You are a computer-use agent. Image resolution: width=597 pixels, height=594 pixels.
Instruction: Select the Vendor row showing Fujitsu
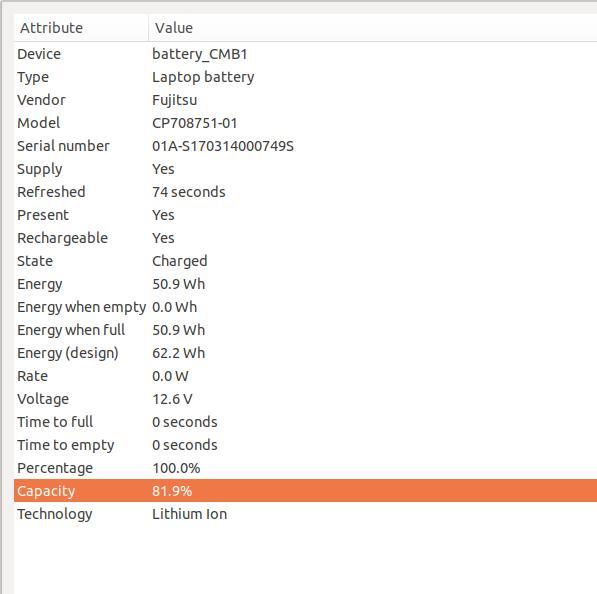pyautogui.click(x=305, y=100)
